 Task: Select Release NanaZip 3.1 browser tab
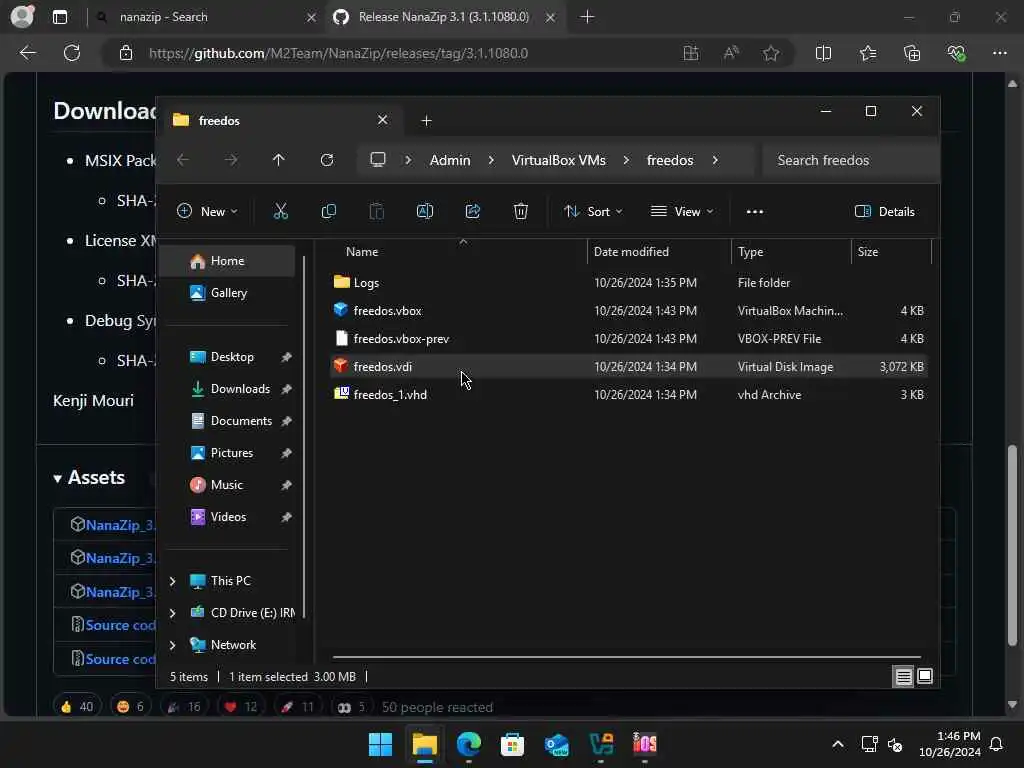click(x=444, y=17)
